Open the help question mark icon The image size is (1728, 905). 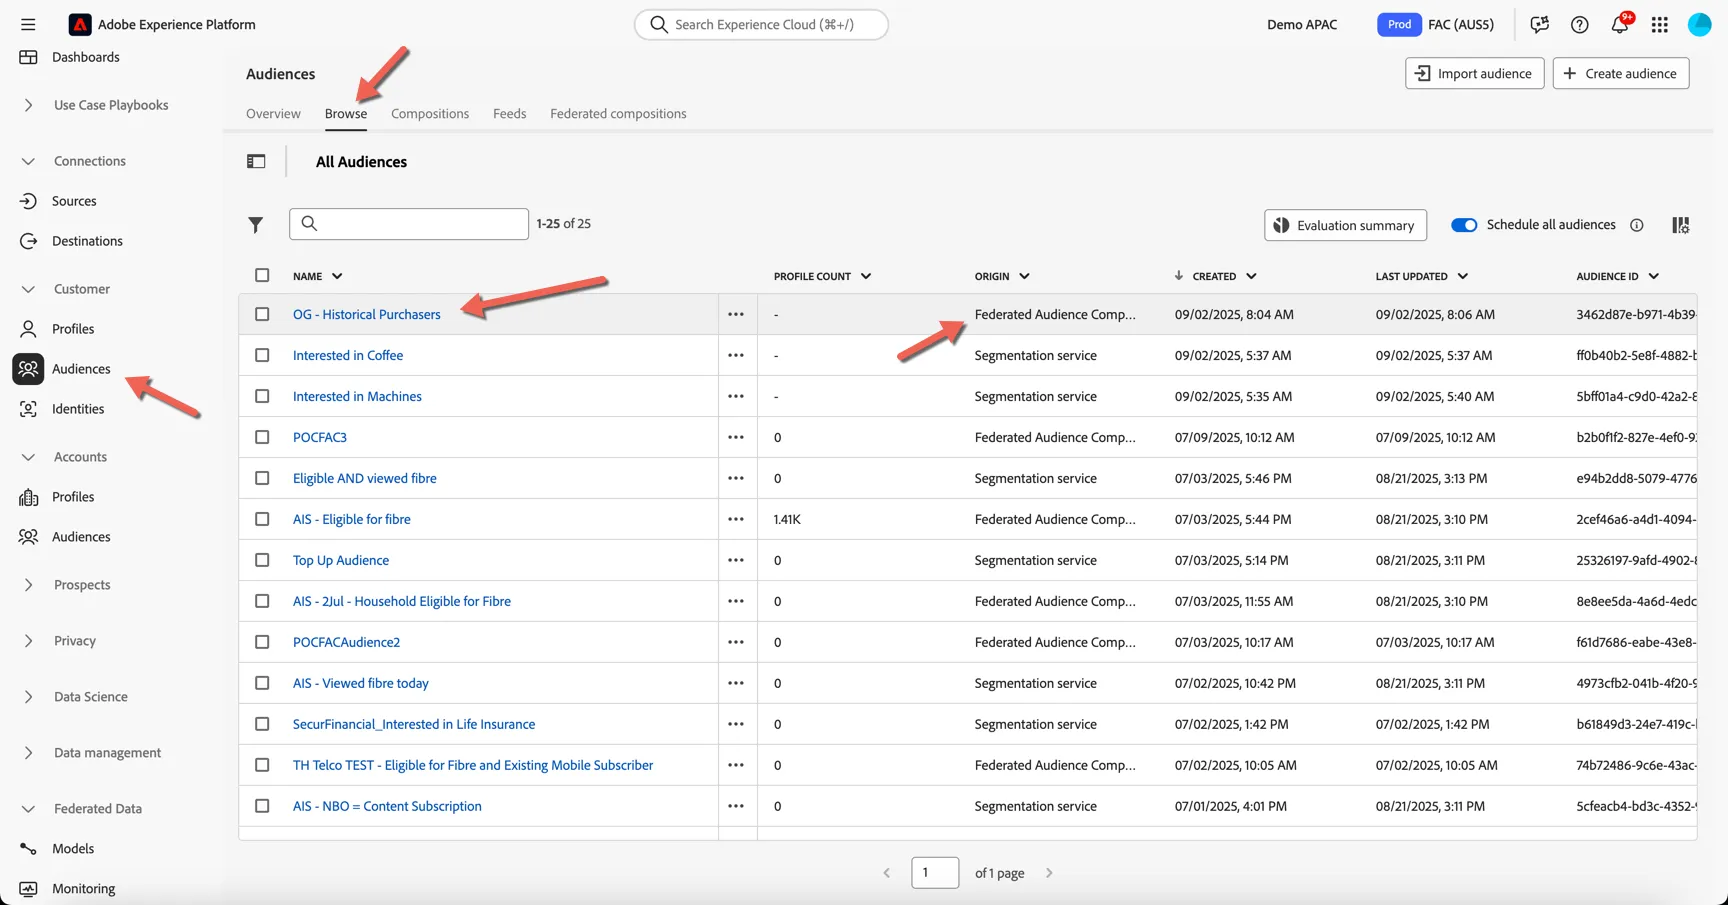coord(1580,24)
